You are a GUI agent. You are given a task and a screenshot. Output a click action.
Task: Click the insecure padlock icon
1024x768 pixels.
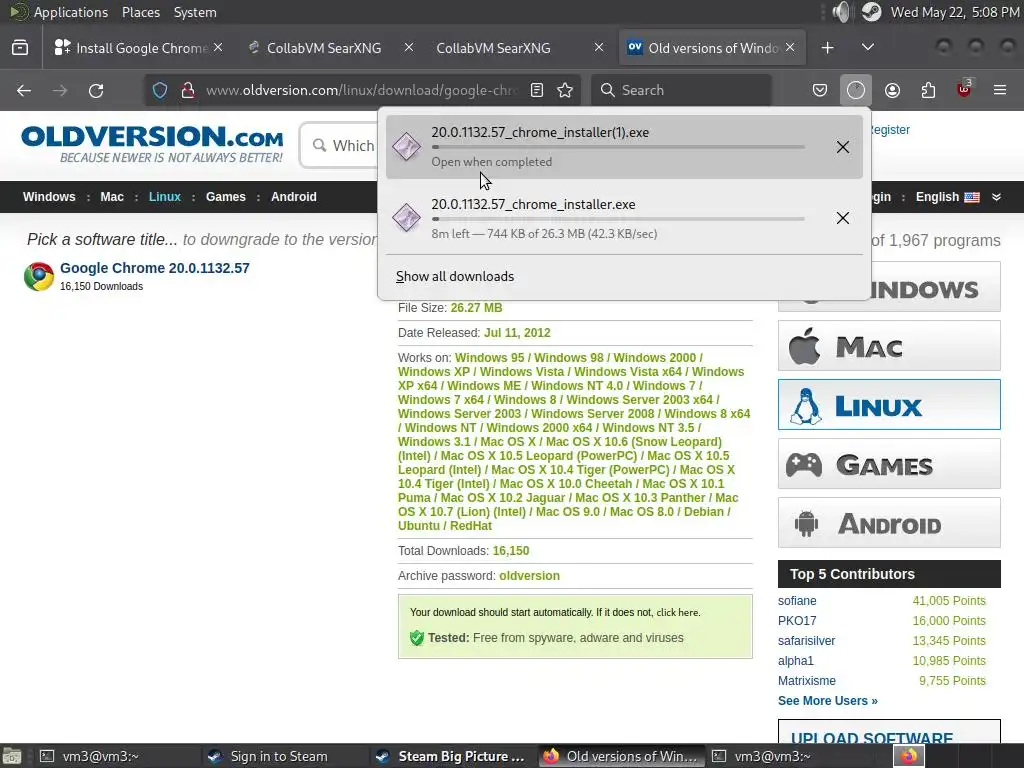click(x=188, y=90)
